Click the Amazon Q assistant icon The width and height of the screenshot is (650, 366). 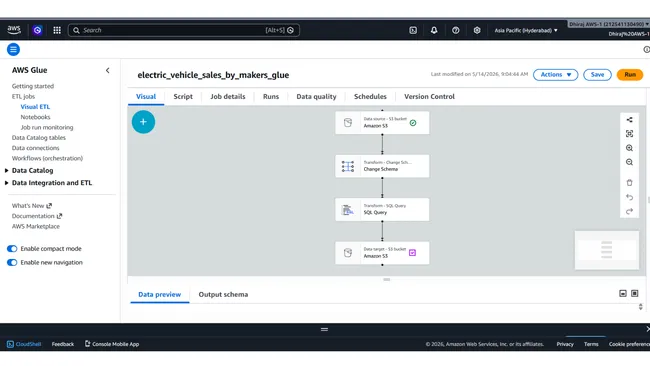(x=37, y=30)
